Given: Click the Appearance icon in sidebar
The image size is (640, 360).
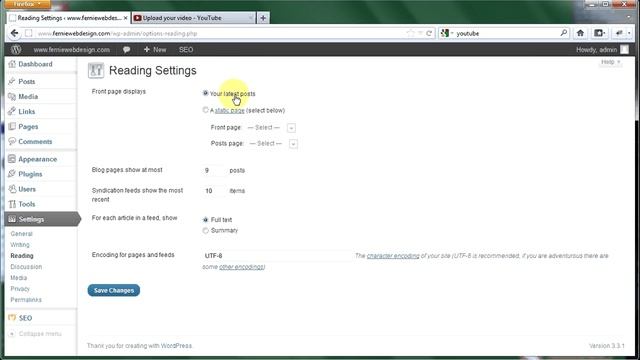Looking at the screenshot, I should [x=12, y=159].
